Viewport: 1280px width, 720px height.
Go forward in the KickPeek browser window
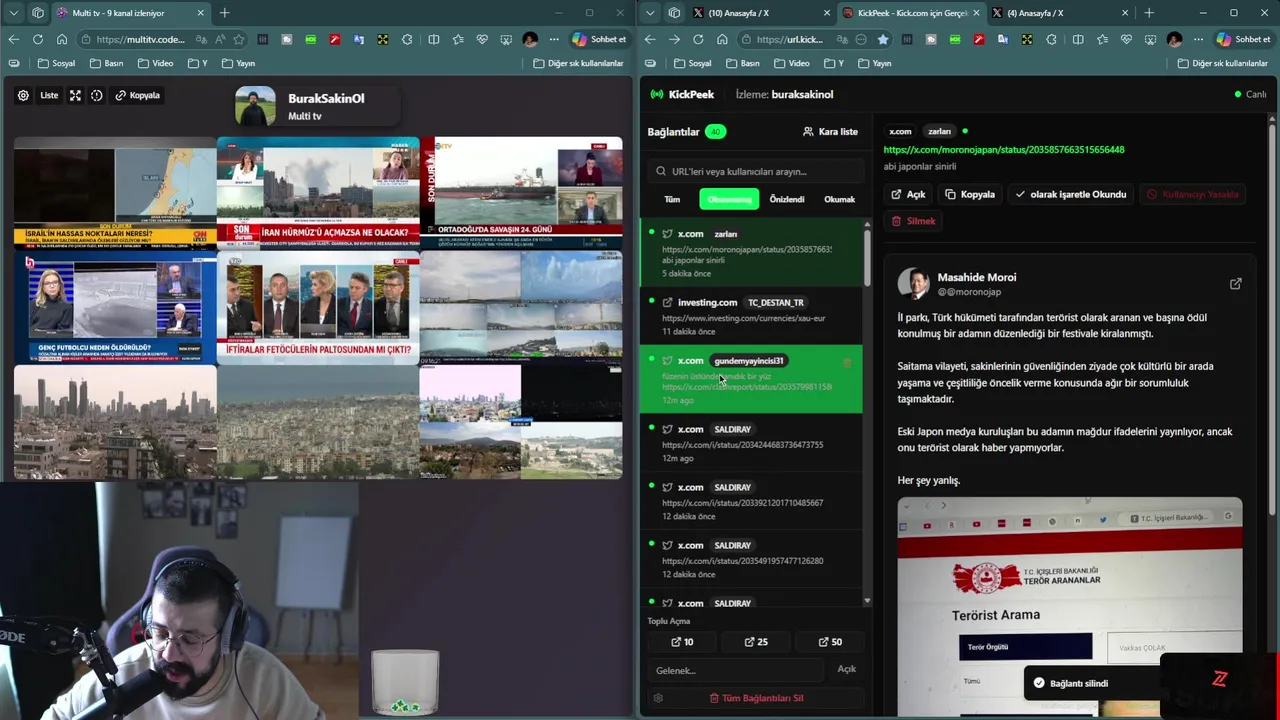[674, 39]
